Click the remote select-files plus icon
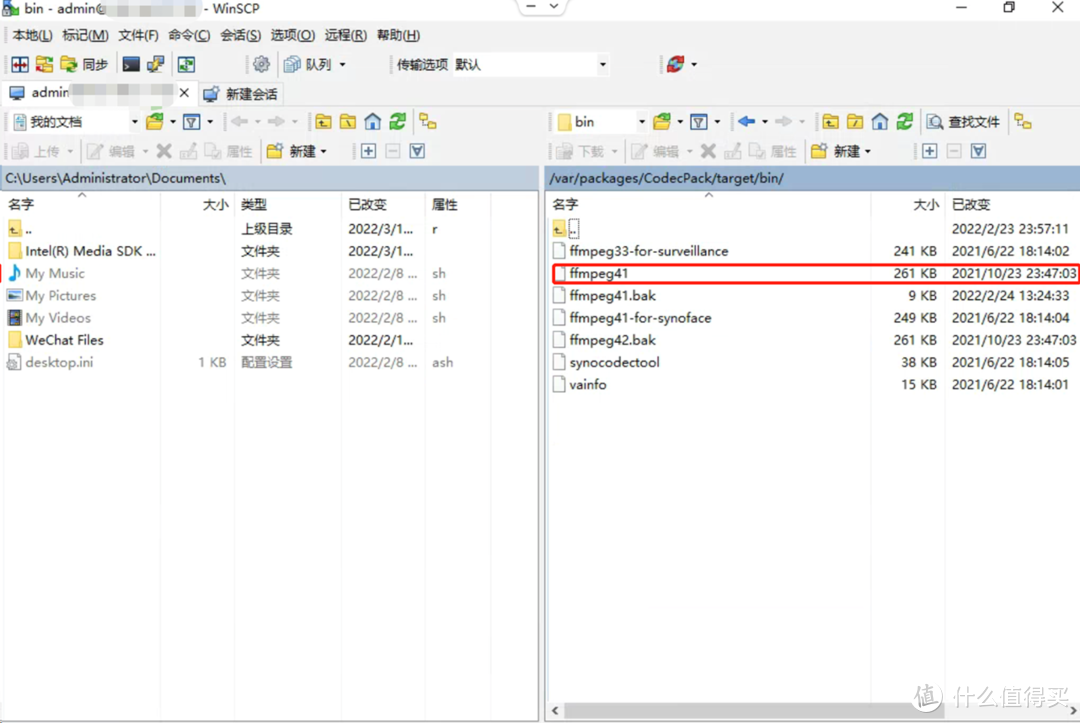This screenshot has height=723, width=1080. 930,151
